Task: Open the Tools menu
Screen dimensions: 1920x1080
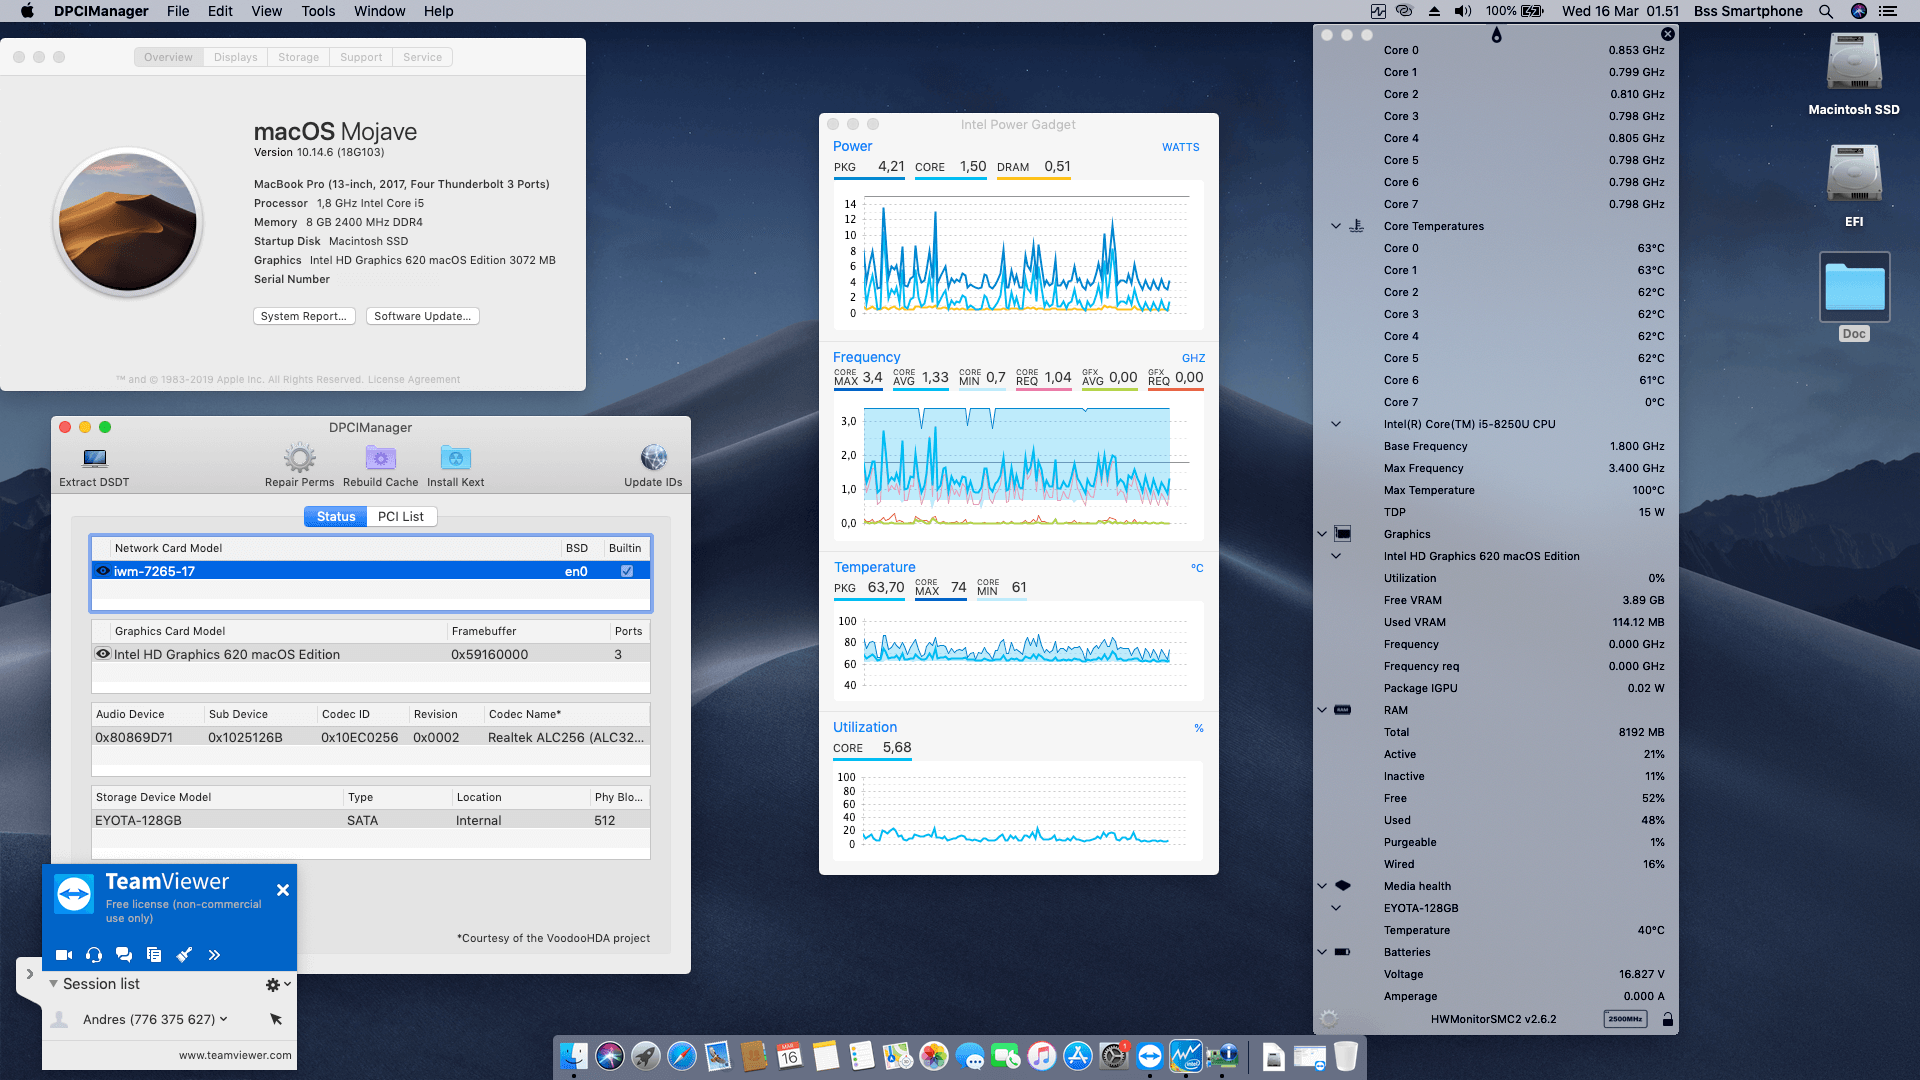Action: [318, 11]
